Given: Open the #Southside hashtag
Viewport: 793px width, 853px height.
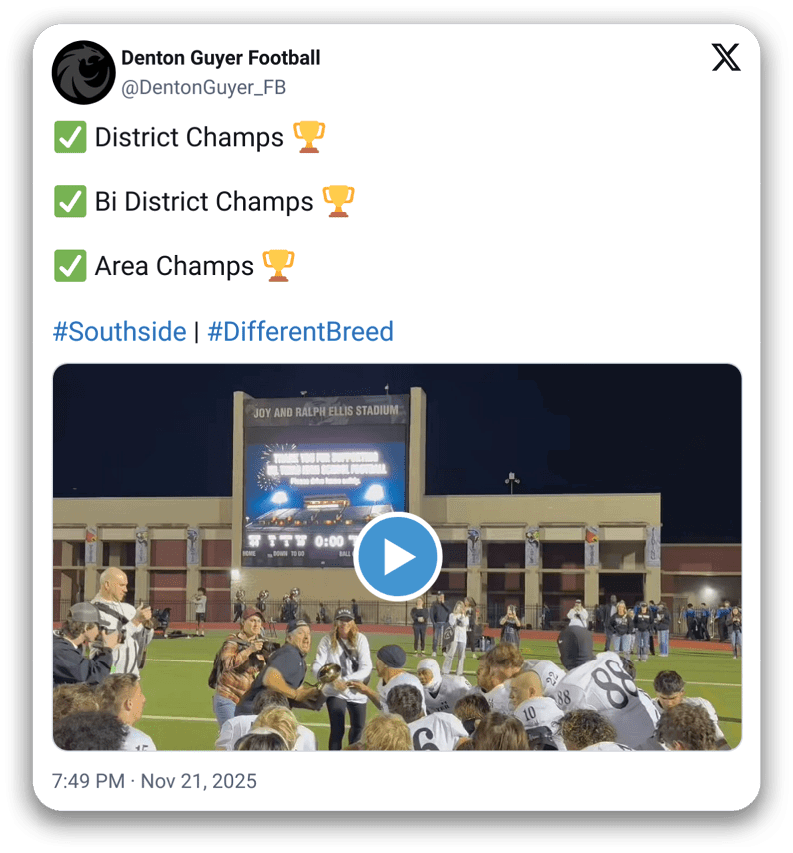Looking at the screenshot, I should (x=119, y=331).
